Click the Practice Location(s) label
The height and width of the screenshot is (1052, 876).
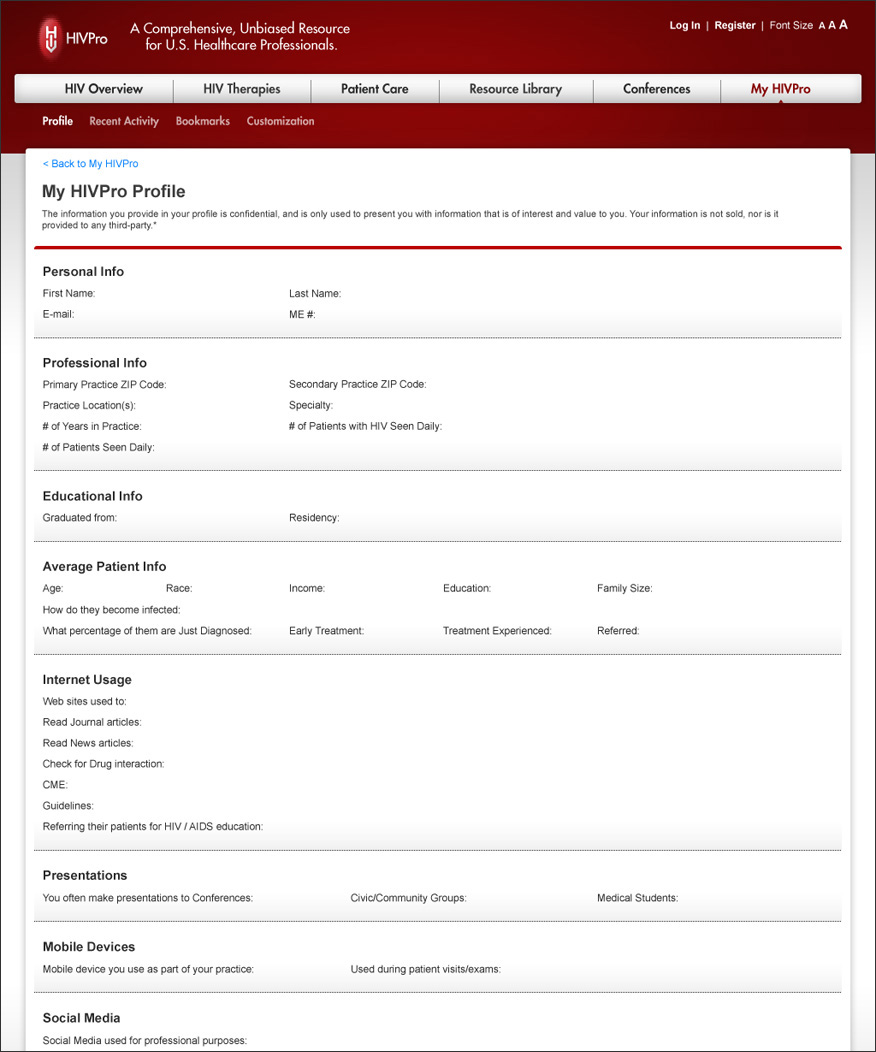tap(89, 405)
